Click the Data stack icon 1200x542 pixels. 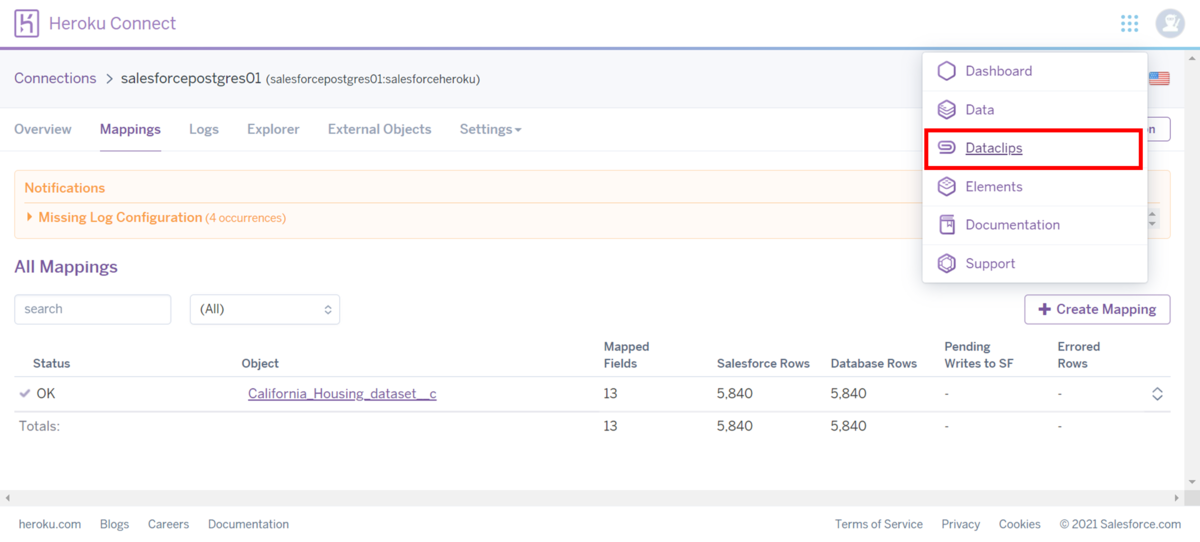tap(946, 110)
